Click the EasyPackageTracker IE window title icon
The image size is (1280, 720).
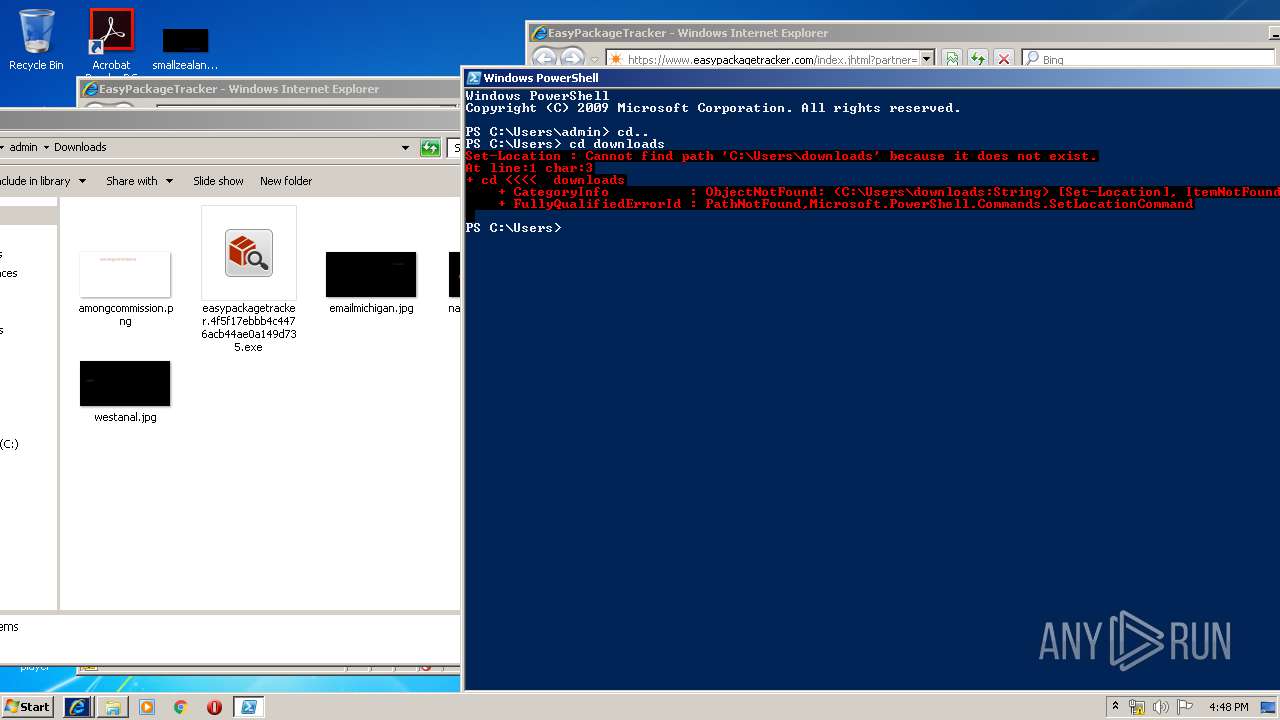(538, 33)
